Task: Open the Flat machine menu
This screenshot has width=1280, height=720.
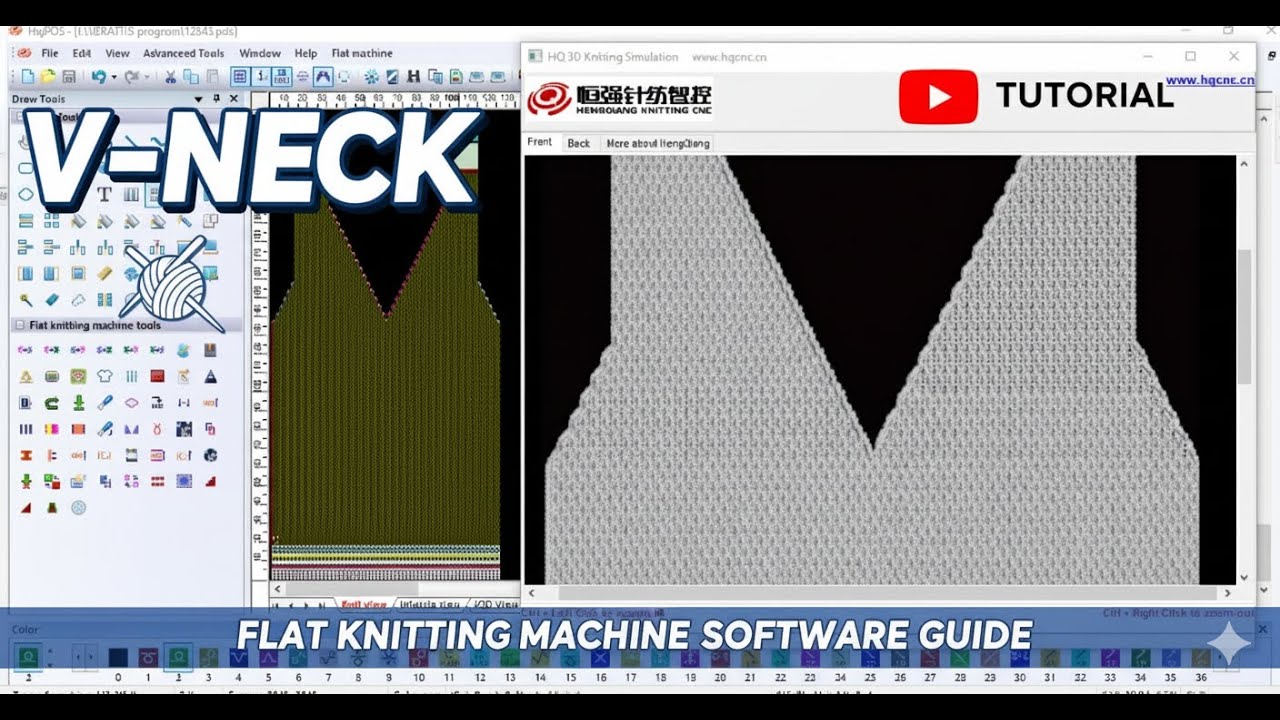Action: 362,53
